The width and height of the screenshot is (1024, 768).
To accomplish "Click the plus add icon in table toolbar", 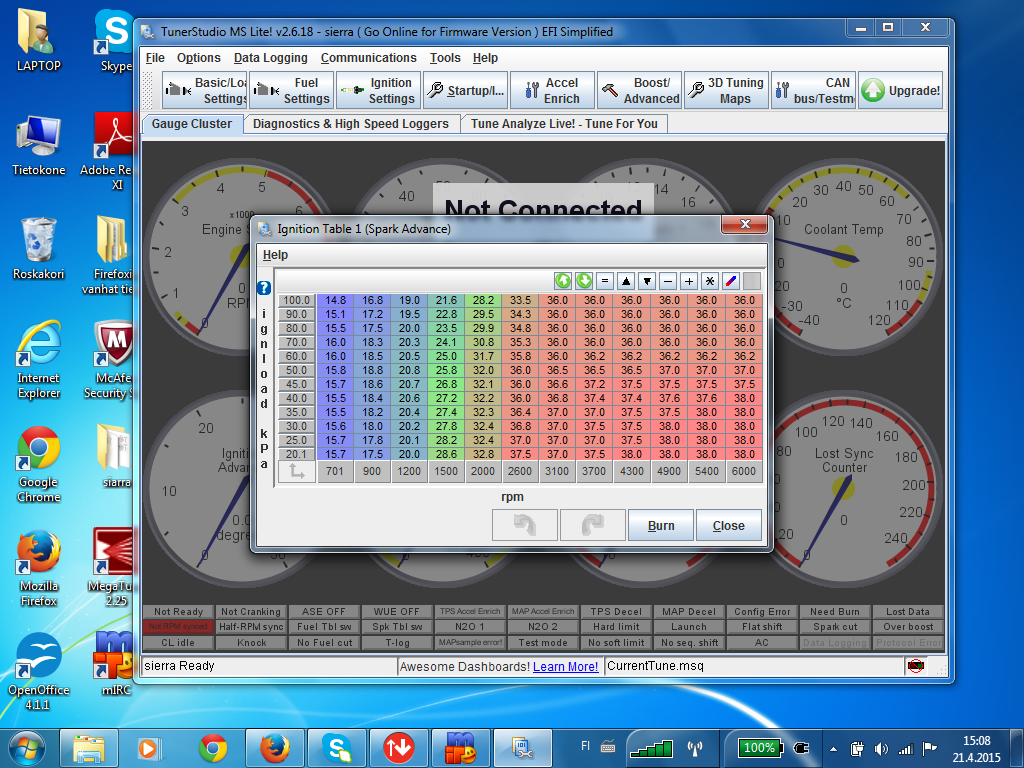I will (x=688, y=281).
